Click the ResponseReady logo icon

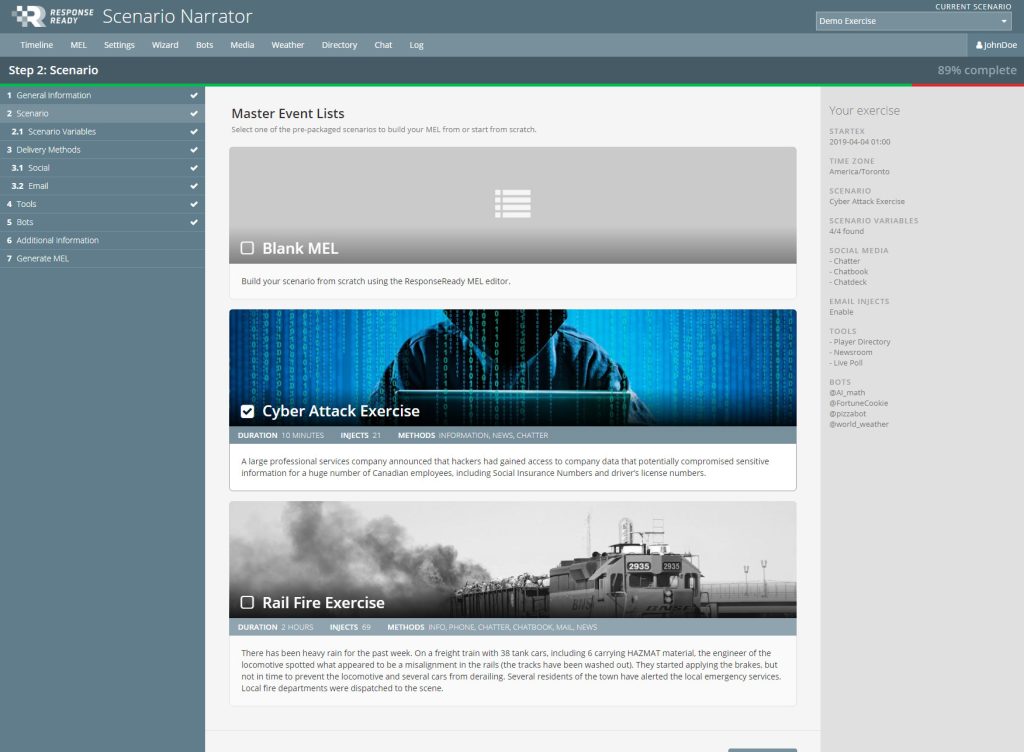click(x=30, y=16)
